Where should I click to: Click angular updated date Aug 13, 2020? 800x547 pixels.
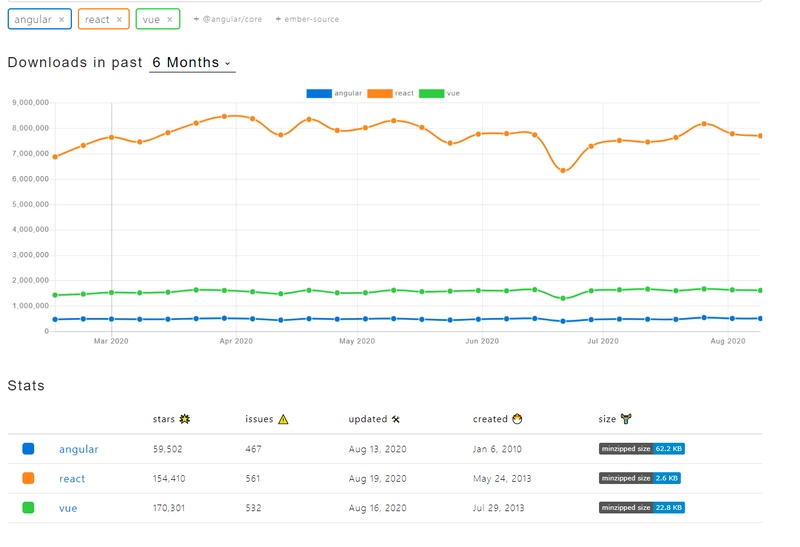[x=378, y=449]
